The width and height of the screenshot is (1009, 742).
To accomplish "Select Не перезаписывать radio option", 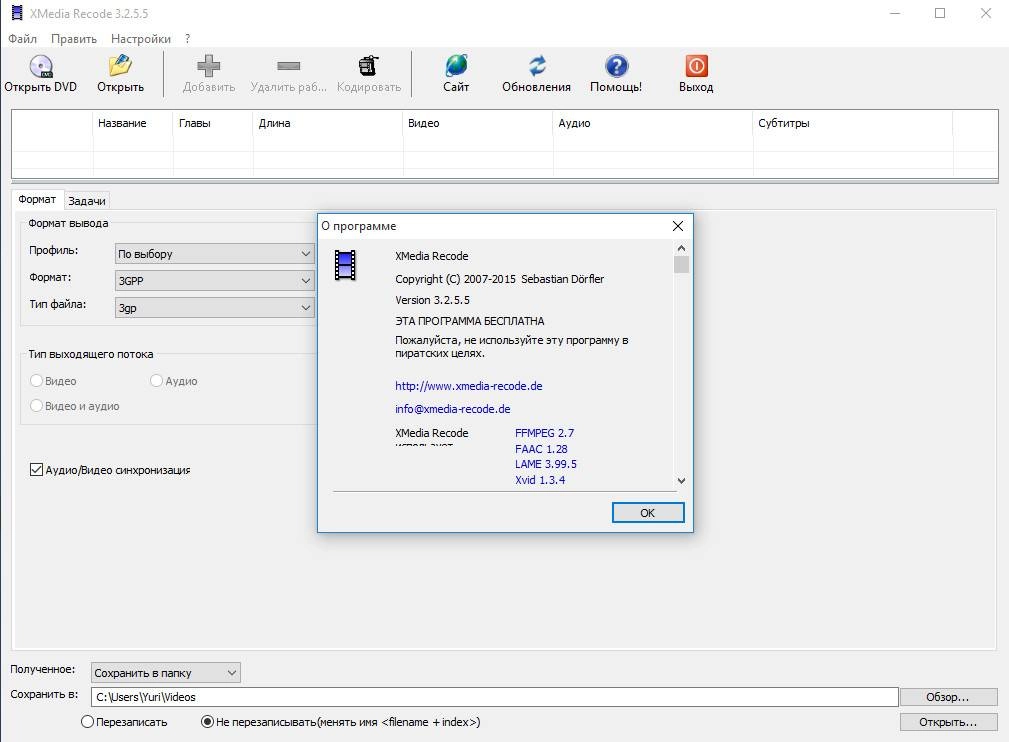I will click(207, 722).
